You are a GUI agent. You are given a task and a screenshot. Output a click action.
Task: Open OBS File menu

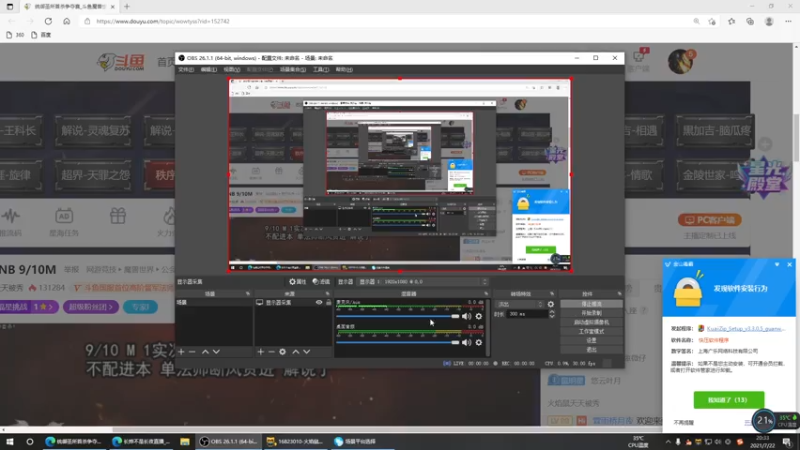[x=186, y=69]
